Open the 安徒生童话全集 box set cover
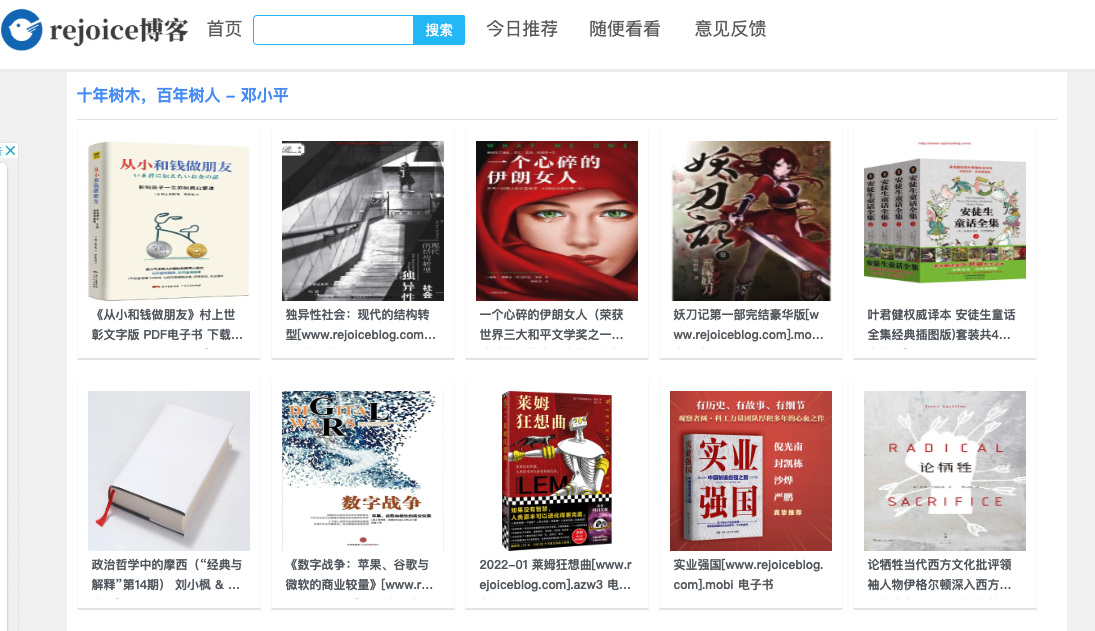1095x631 pixels. click(x=945, y=221)
